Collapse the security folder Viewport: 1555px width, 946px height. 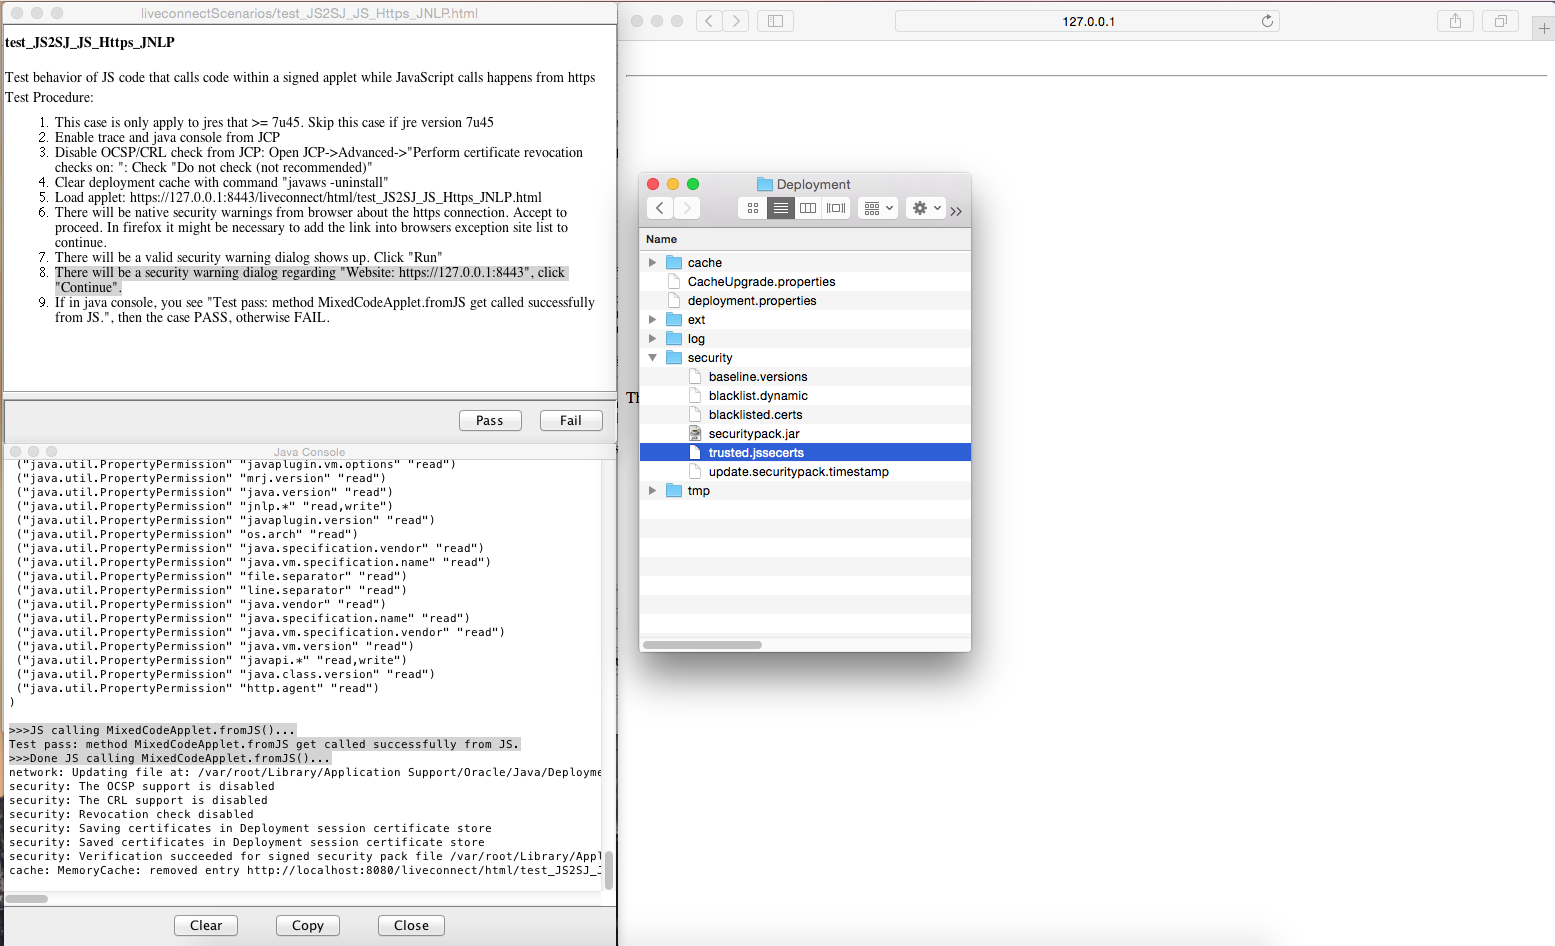pos(653,358)
